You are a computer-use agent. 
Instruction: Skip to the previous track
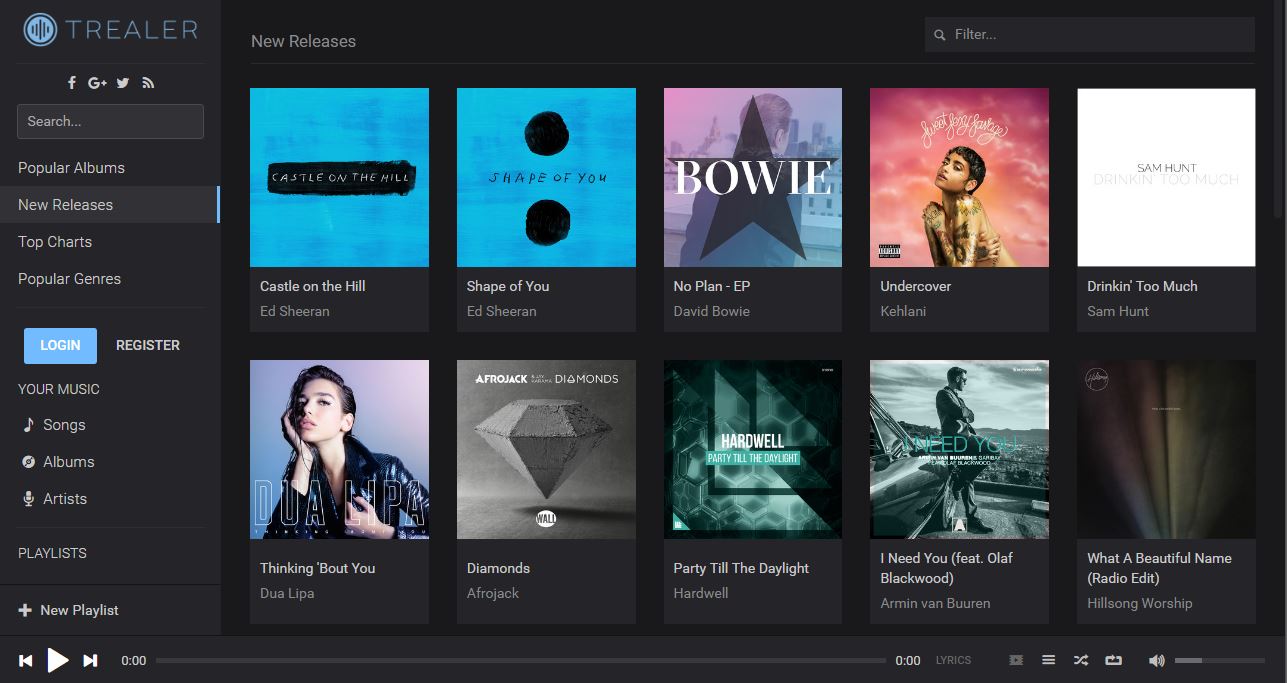(26, 660)
